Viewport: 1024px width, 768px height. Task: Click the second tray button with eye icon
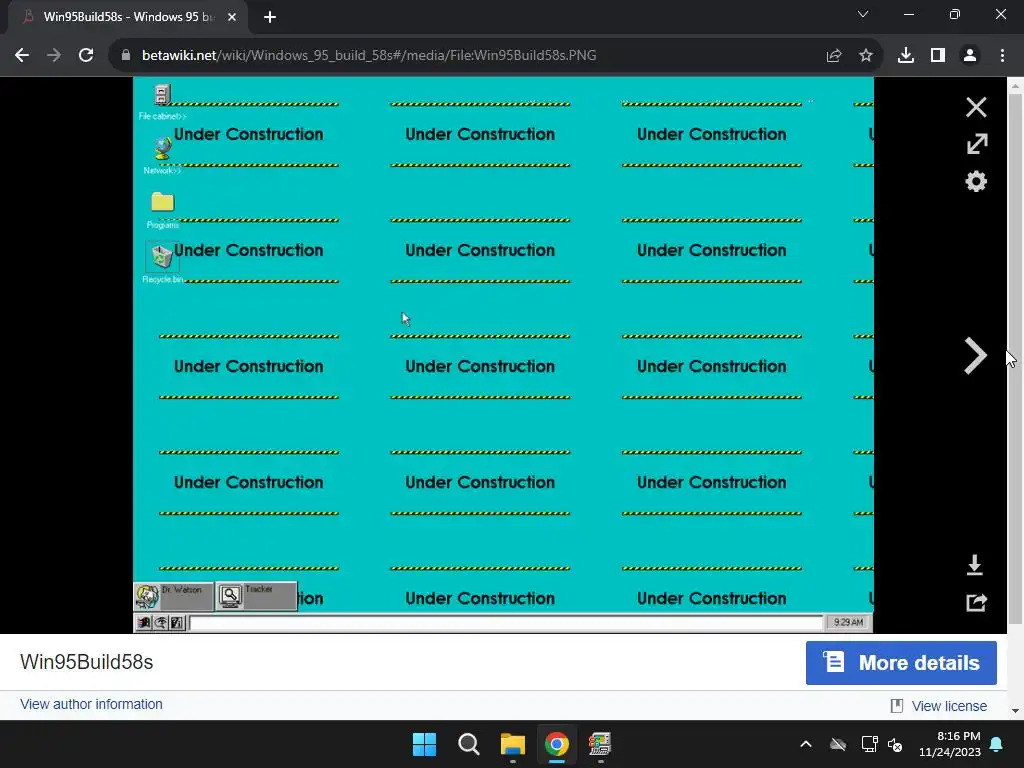(x=161, y=623)
